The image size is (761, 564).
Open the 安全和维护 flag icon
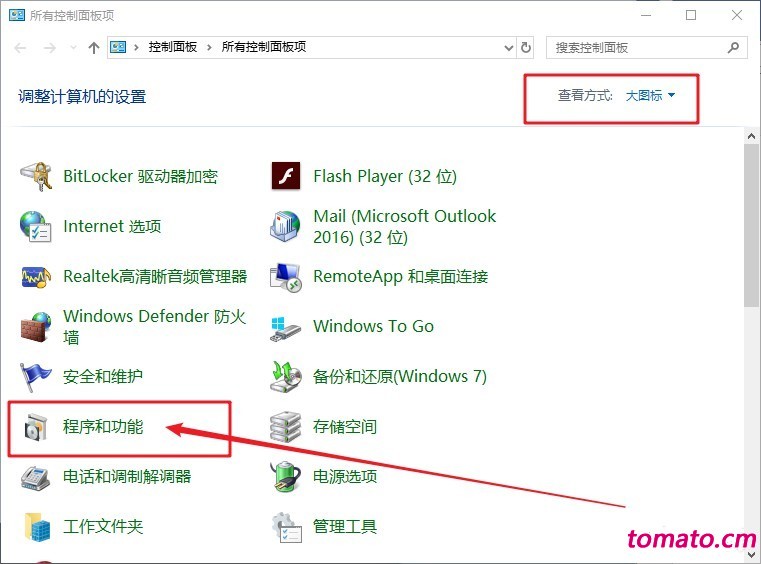(x=35, y=377)
